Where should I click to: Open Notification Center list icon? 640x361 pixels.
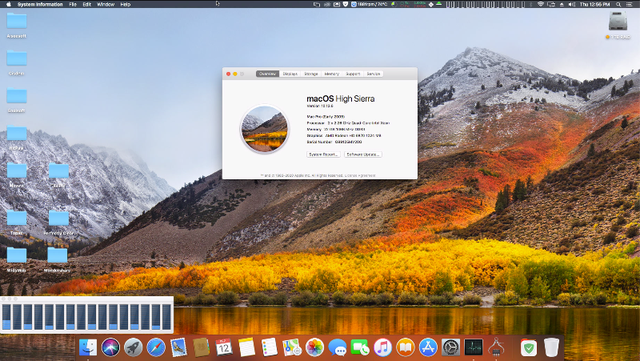click(x=629, y=4)
